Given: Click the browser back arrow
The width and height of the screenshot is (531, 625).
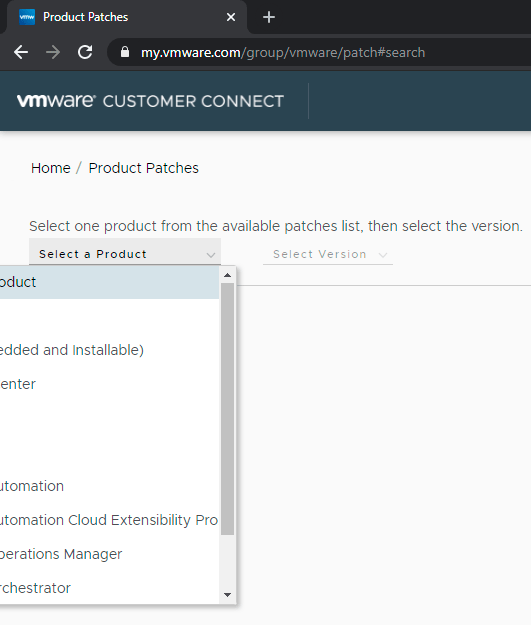Looking at the screenshot, I should pyautogui.click(x=21, y=52).
